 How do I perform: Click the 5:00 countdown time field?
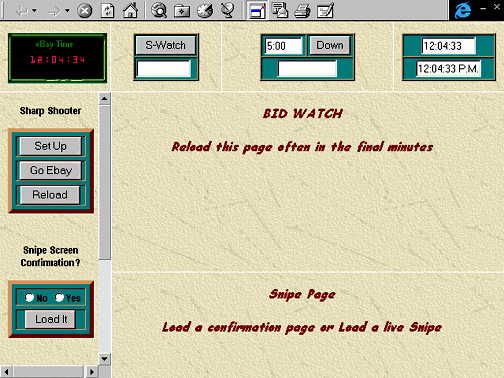coord(284,46)
